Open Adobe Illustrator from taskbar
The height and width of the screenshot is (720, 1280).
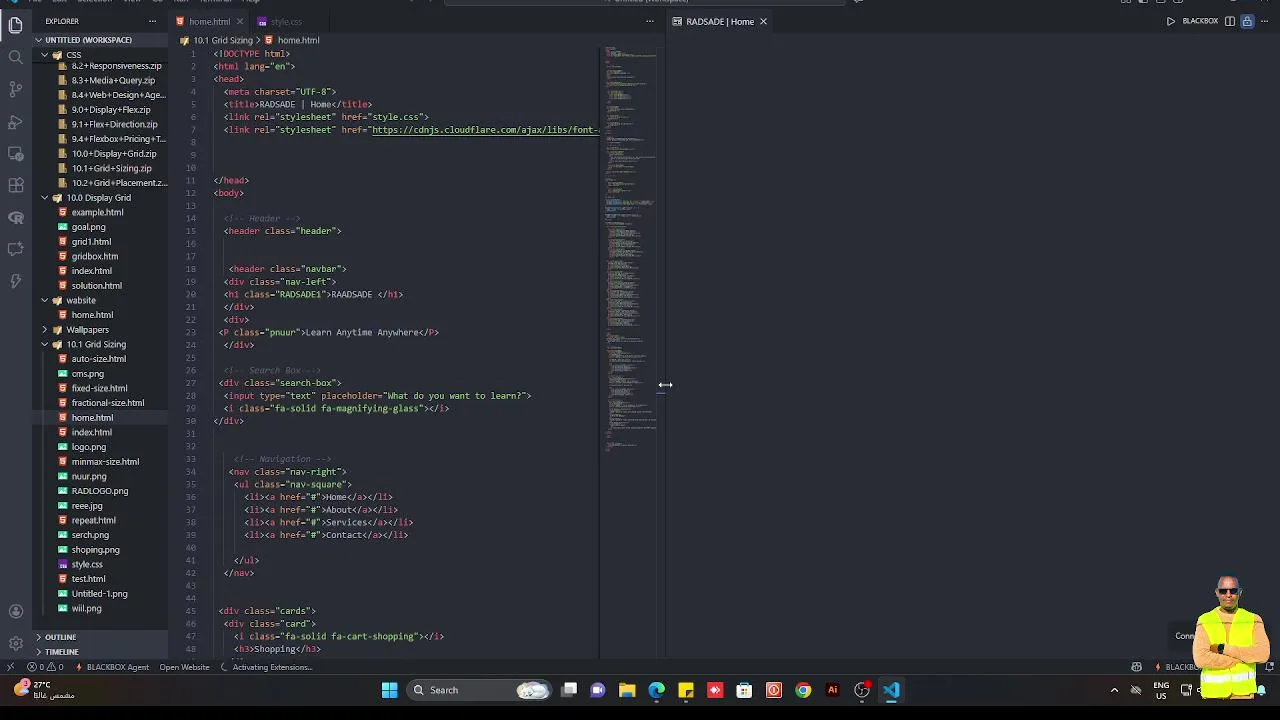coord(832,690)
